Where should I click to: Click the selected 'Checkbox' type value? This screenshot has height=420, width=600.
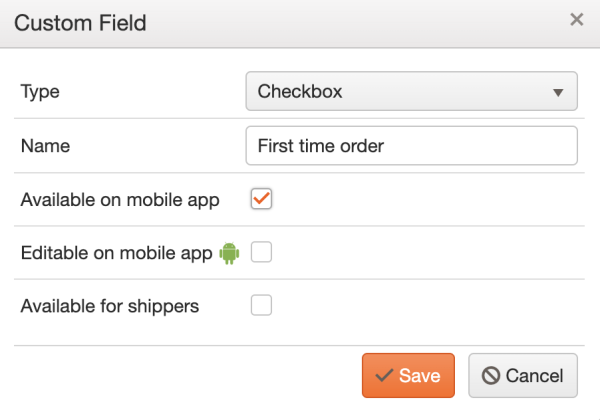(x=300, y=91)
